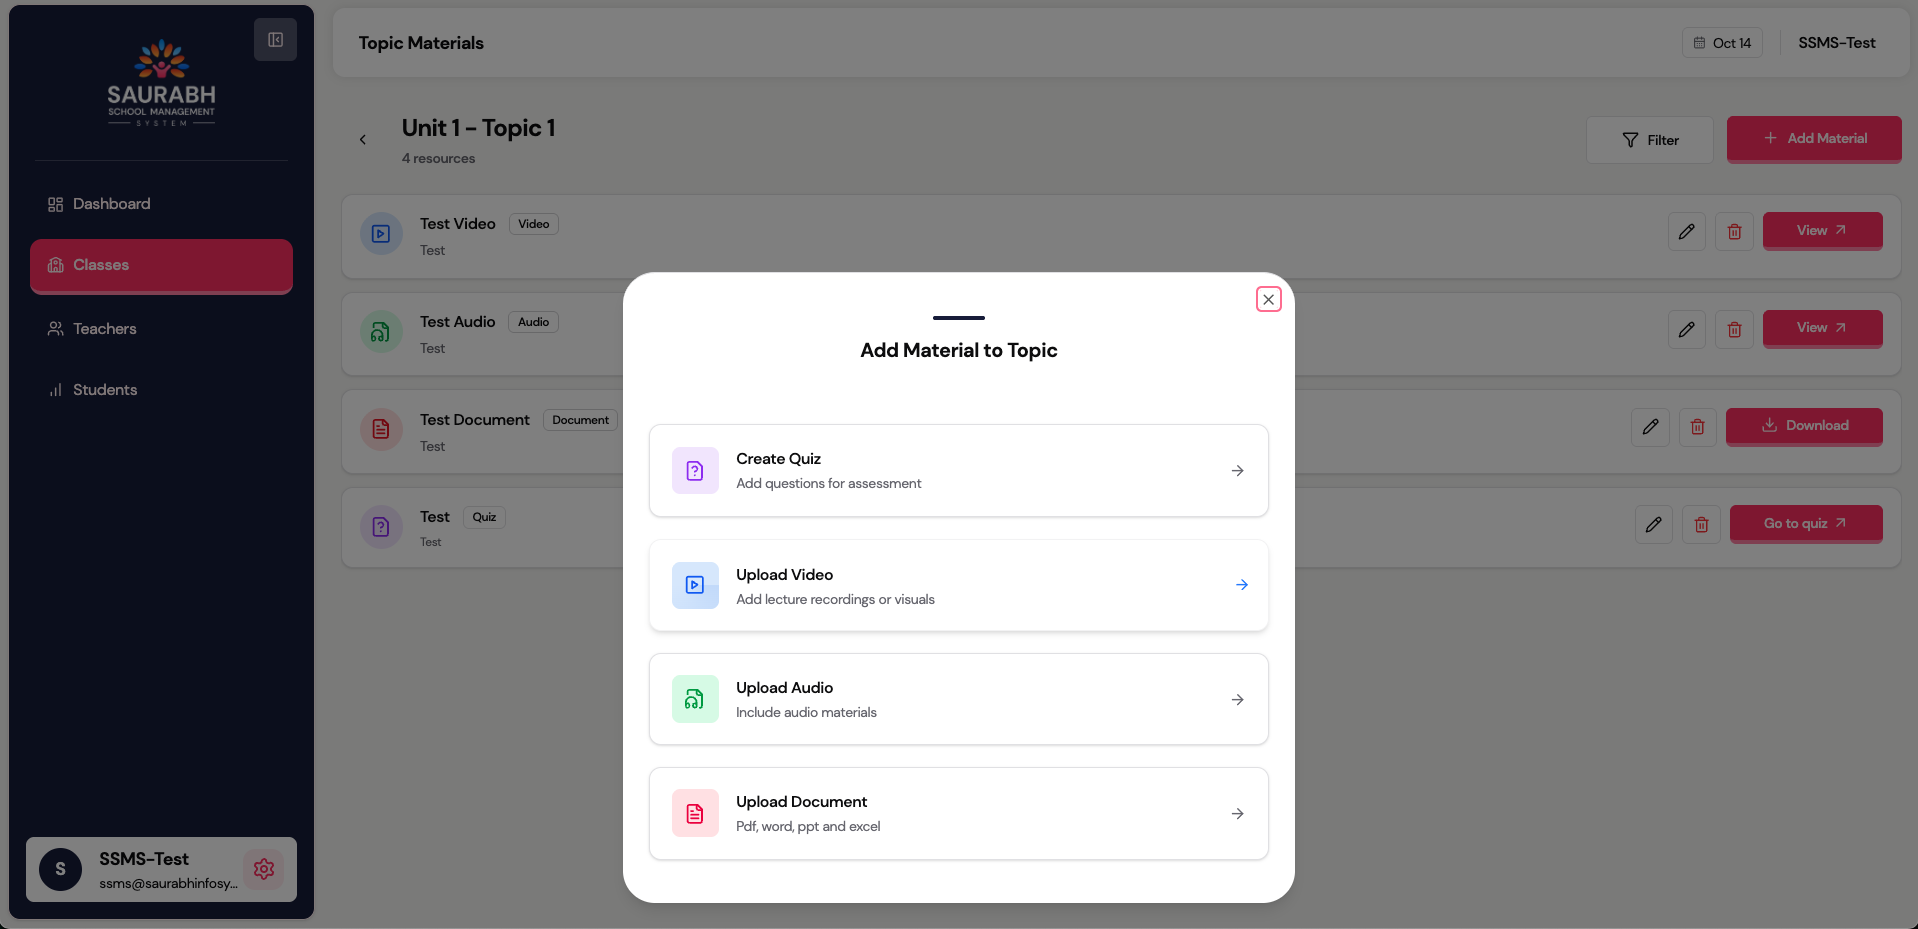Open Dashboard in the sidebar
The width and height of the screenshot is (1918, 929).
click(111, 204)
